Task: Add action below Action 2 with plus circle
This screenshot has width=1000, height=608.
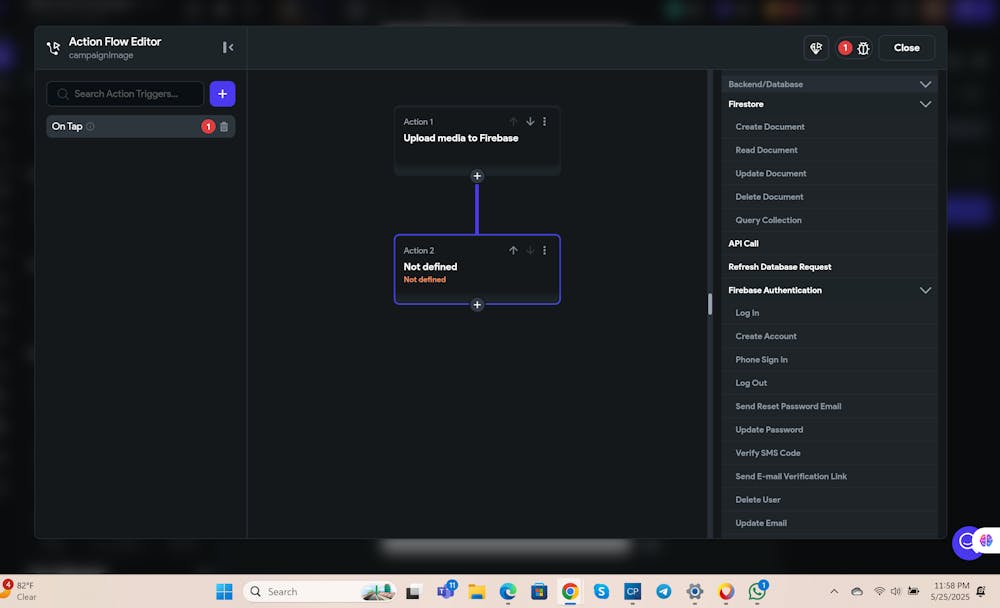Action: tap(477, 305)
